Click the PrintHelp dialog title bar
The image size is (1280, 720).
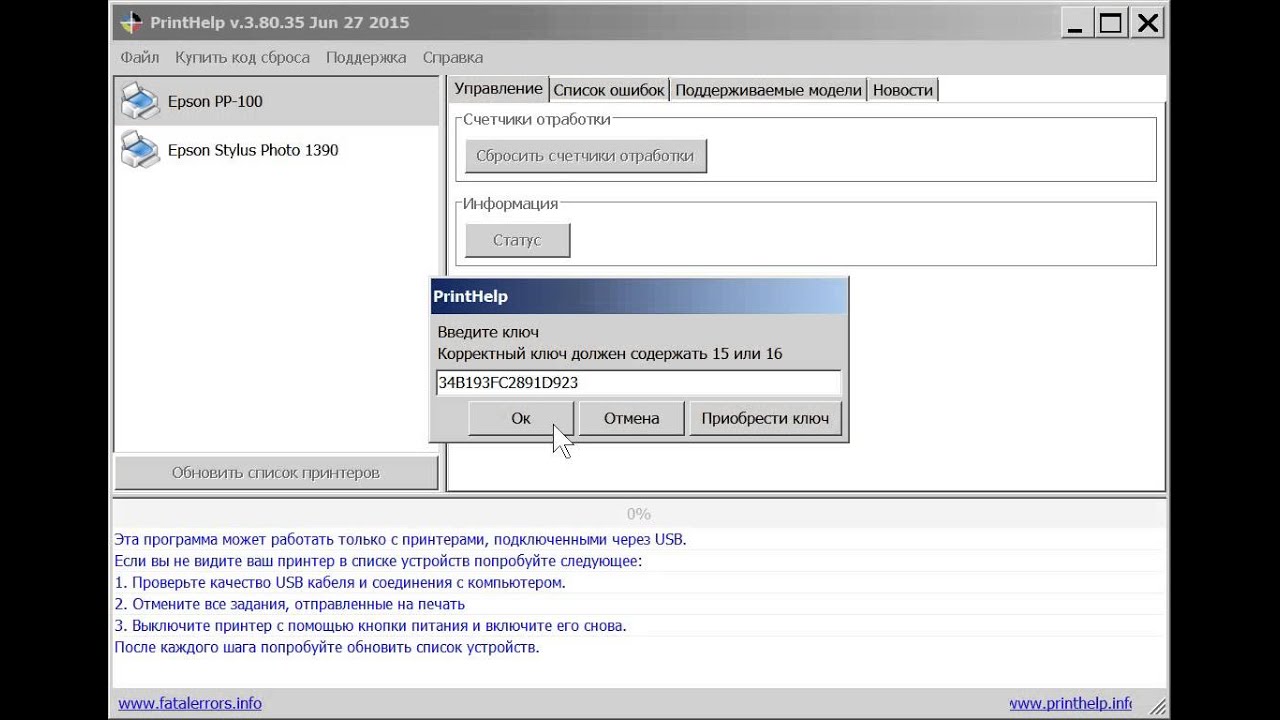click(x=638, y=297)
